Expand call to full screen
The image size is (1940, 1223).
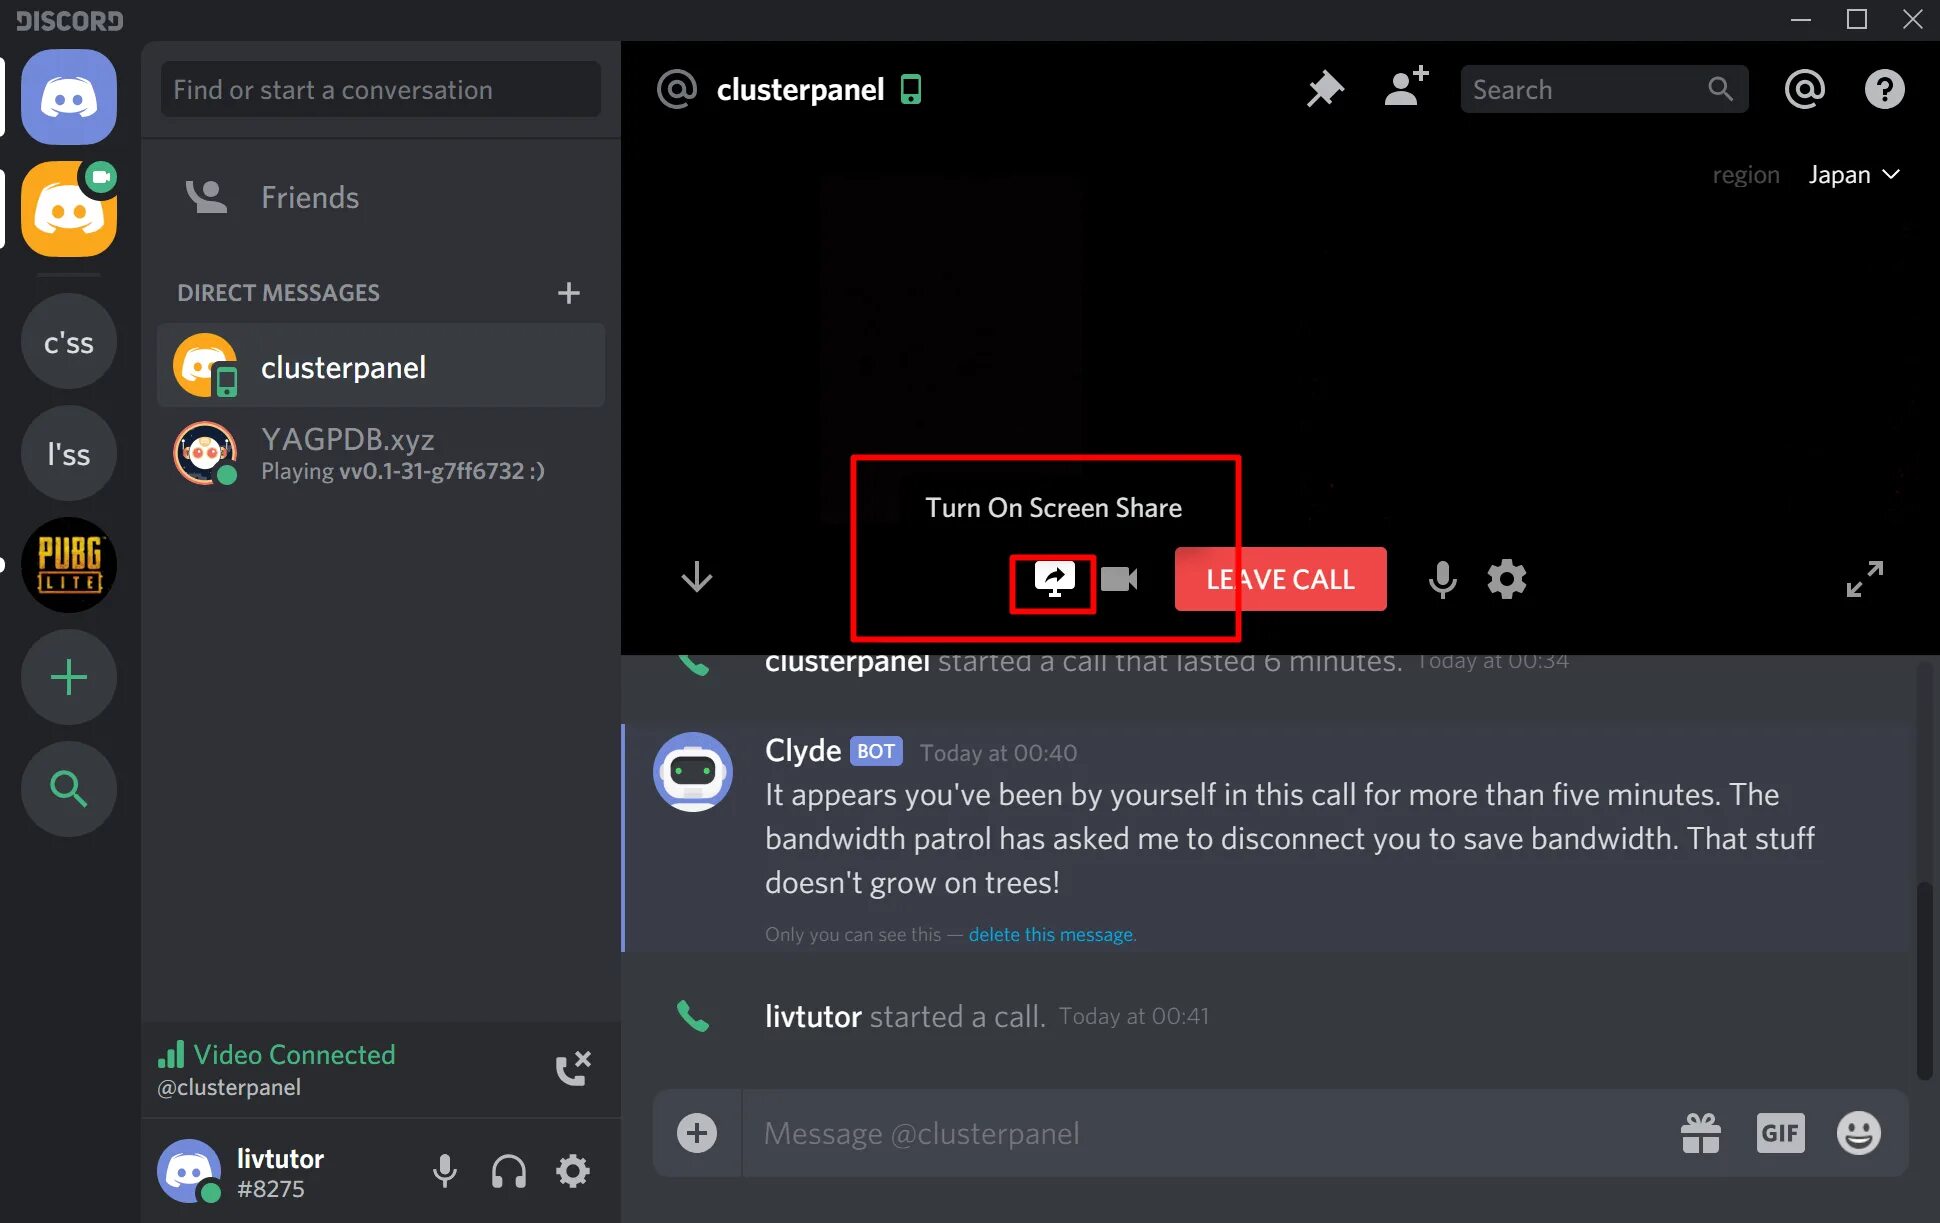pyautogui.click(x=1864, y=579)
